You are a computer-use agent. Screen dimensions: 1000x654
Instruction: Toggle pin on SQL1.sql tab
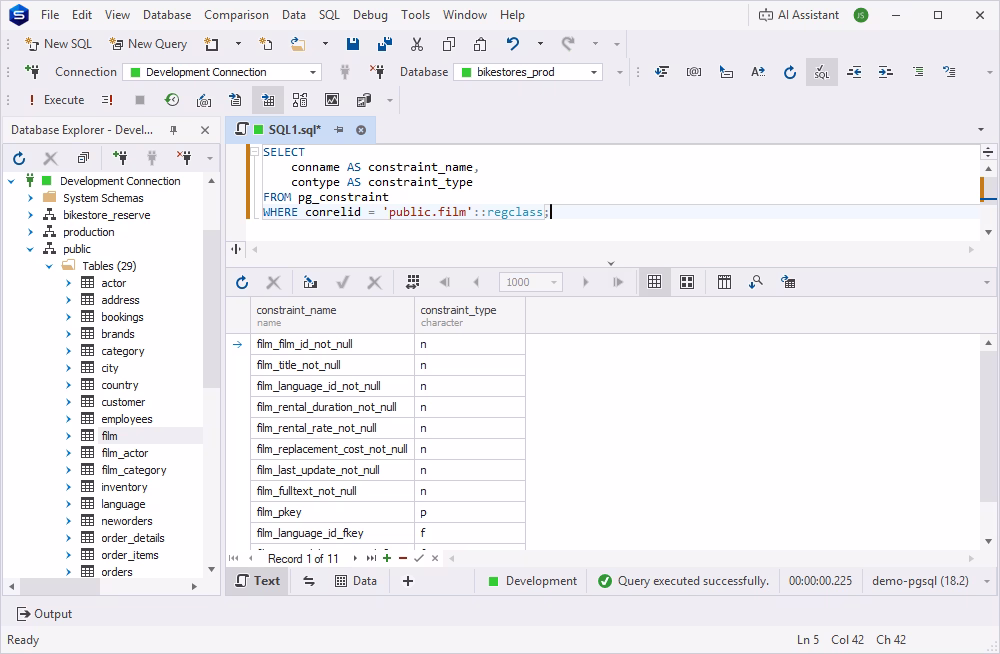click(x=339, y=130)
